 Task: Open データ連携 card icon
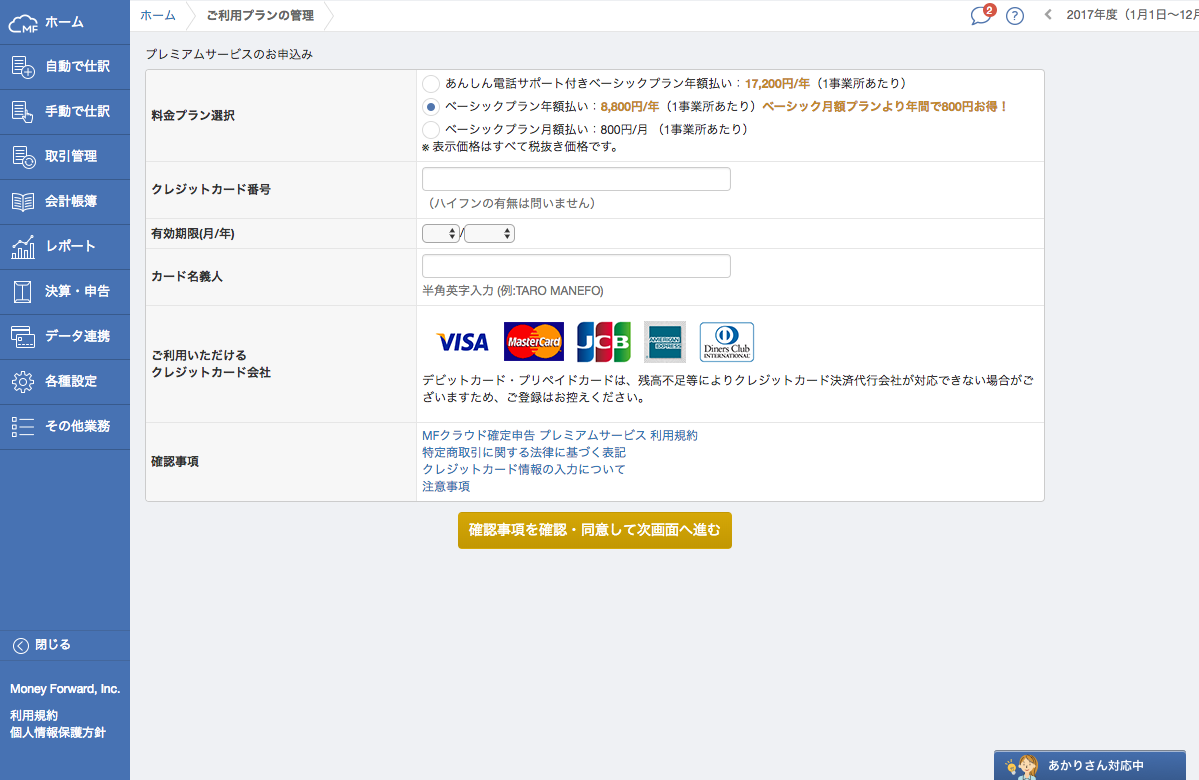coord(23,336)
